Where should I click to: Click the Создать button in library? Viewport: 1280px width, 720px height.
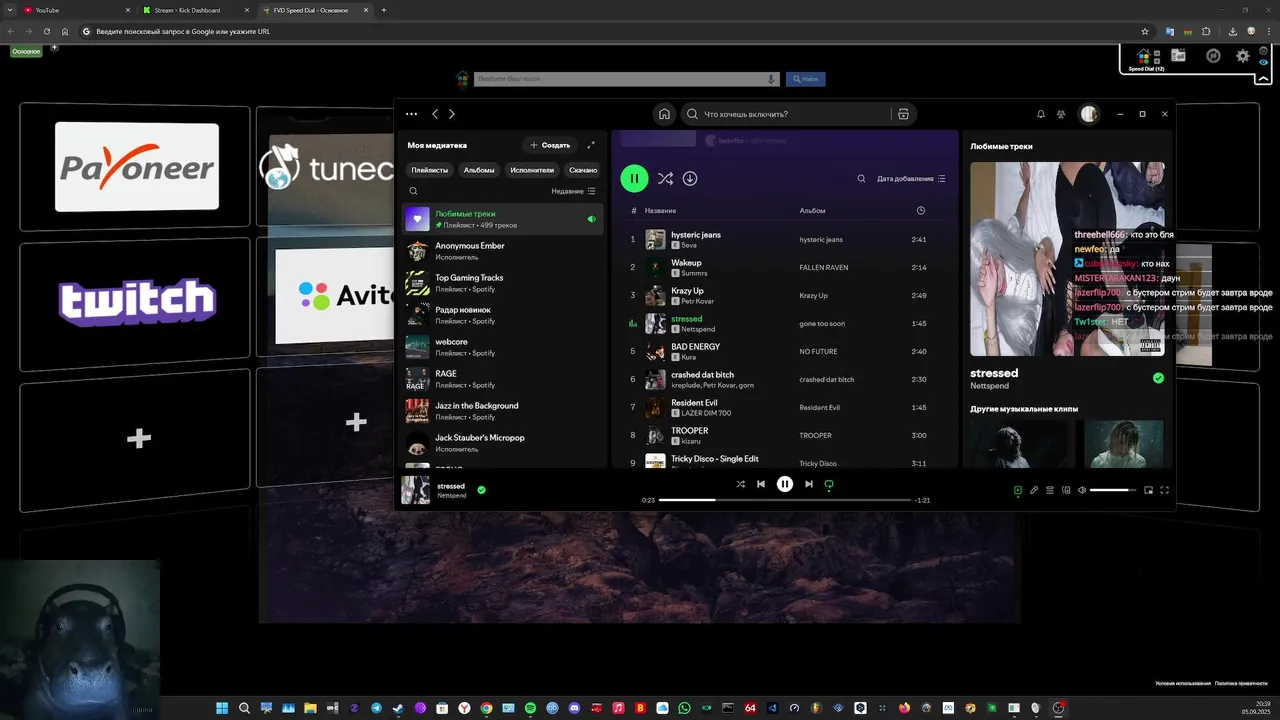coord(550,145)
